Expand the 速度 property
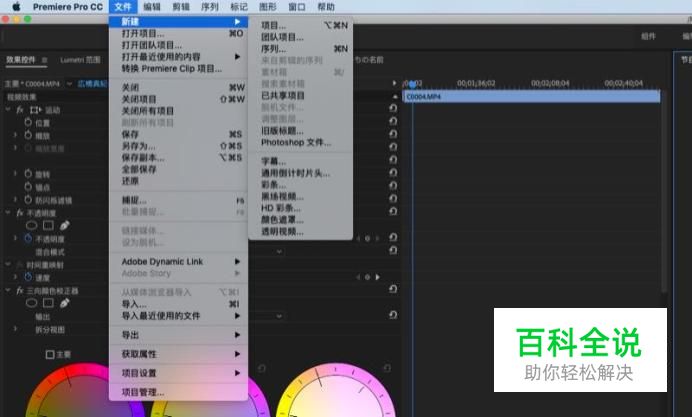 click(x=15, y=277)
